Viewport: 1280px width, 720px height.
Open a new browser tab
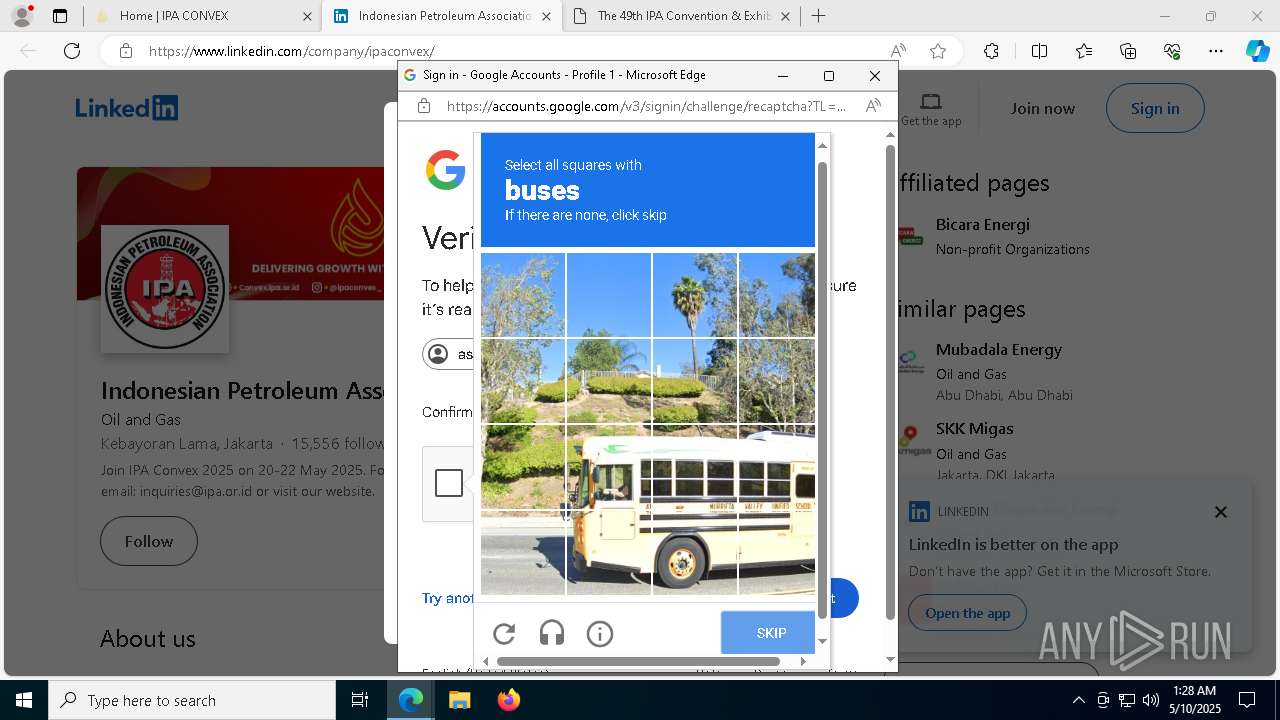tap(818, 16)
